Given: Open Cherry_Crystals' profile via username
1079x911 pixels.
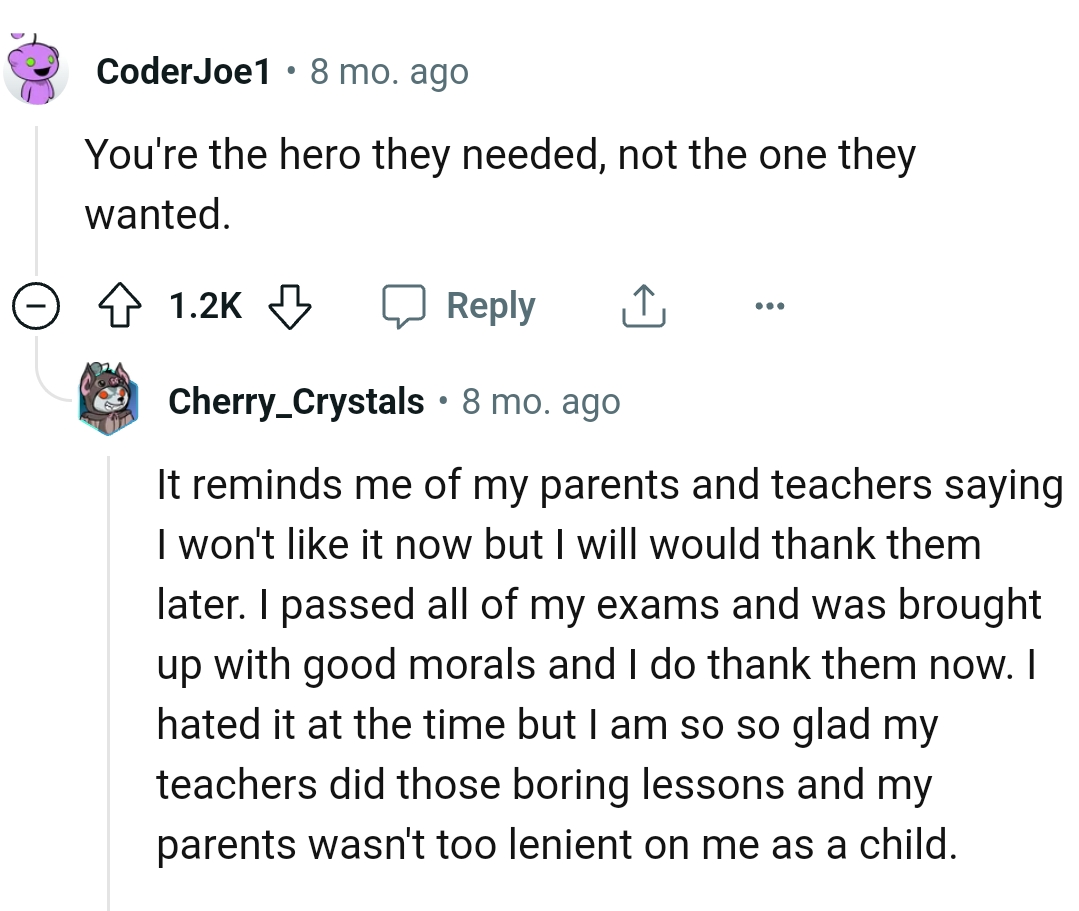Looking at the screenshot, I should pos(294,401).
